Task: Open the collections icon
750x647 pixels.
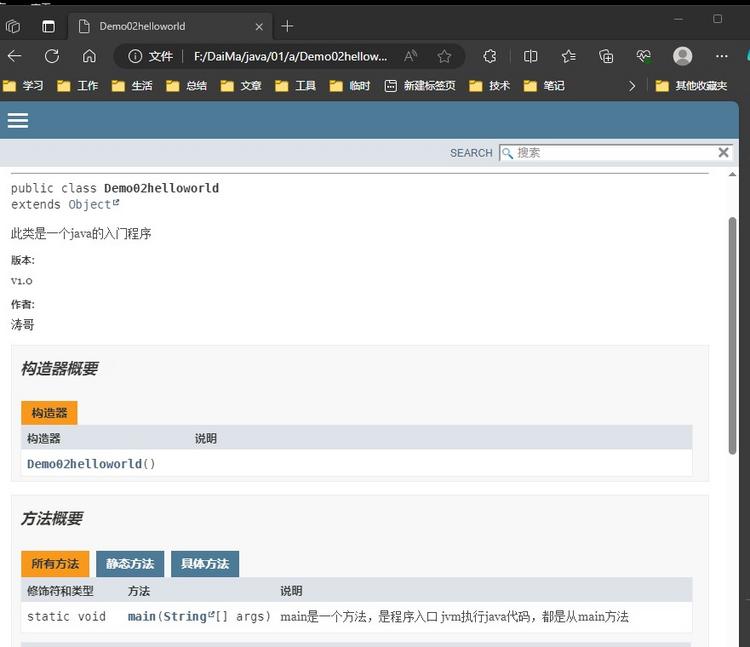Action: click(606, 56)
